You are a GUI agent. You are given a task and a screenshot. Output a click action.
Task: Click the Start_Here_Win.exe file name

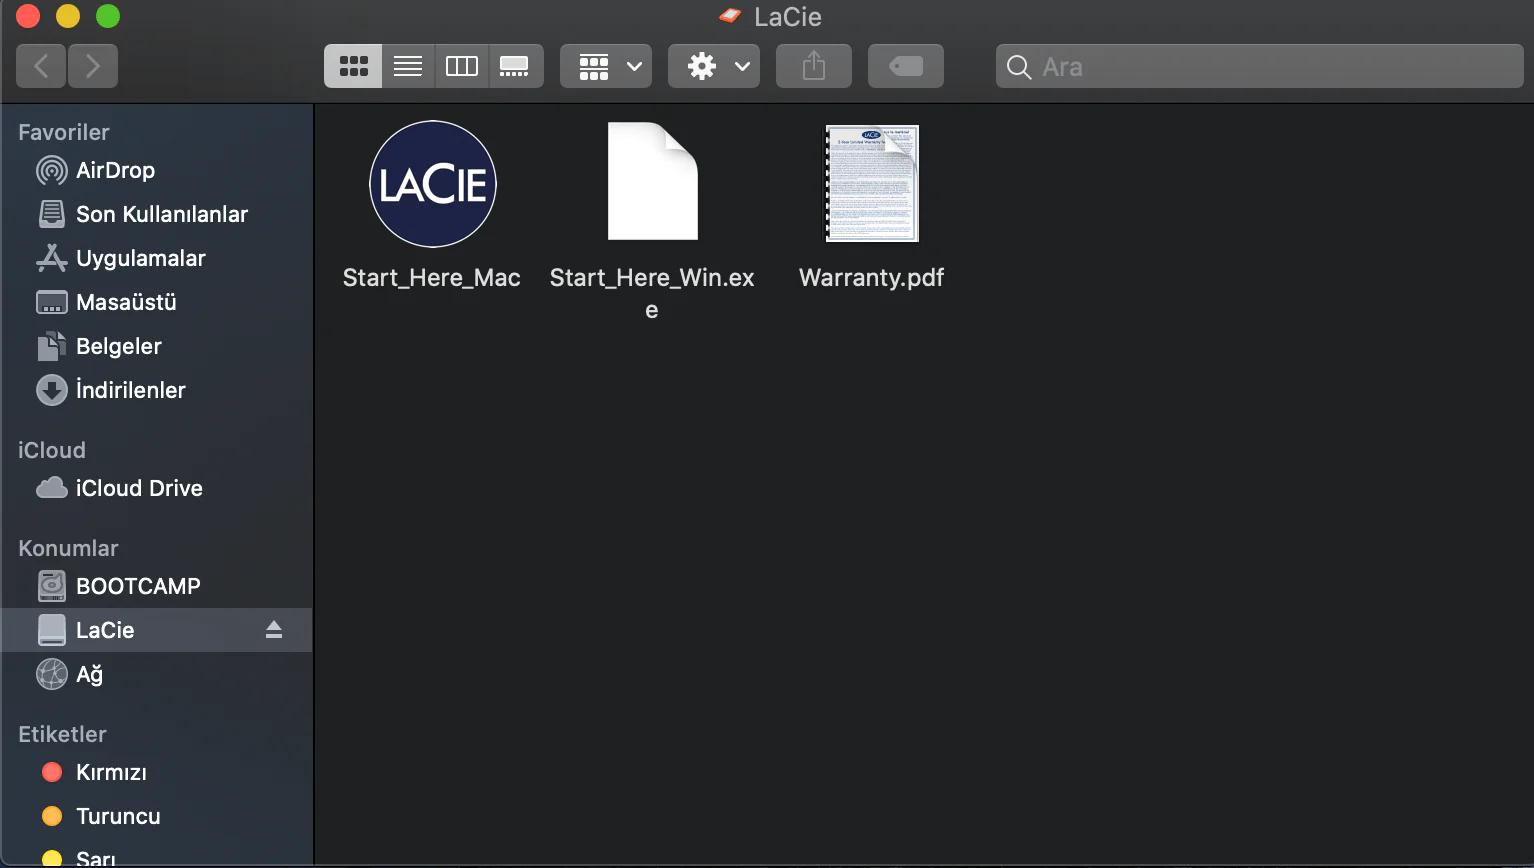coord(652,293)
